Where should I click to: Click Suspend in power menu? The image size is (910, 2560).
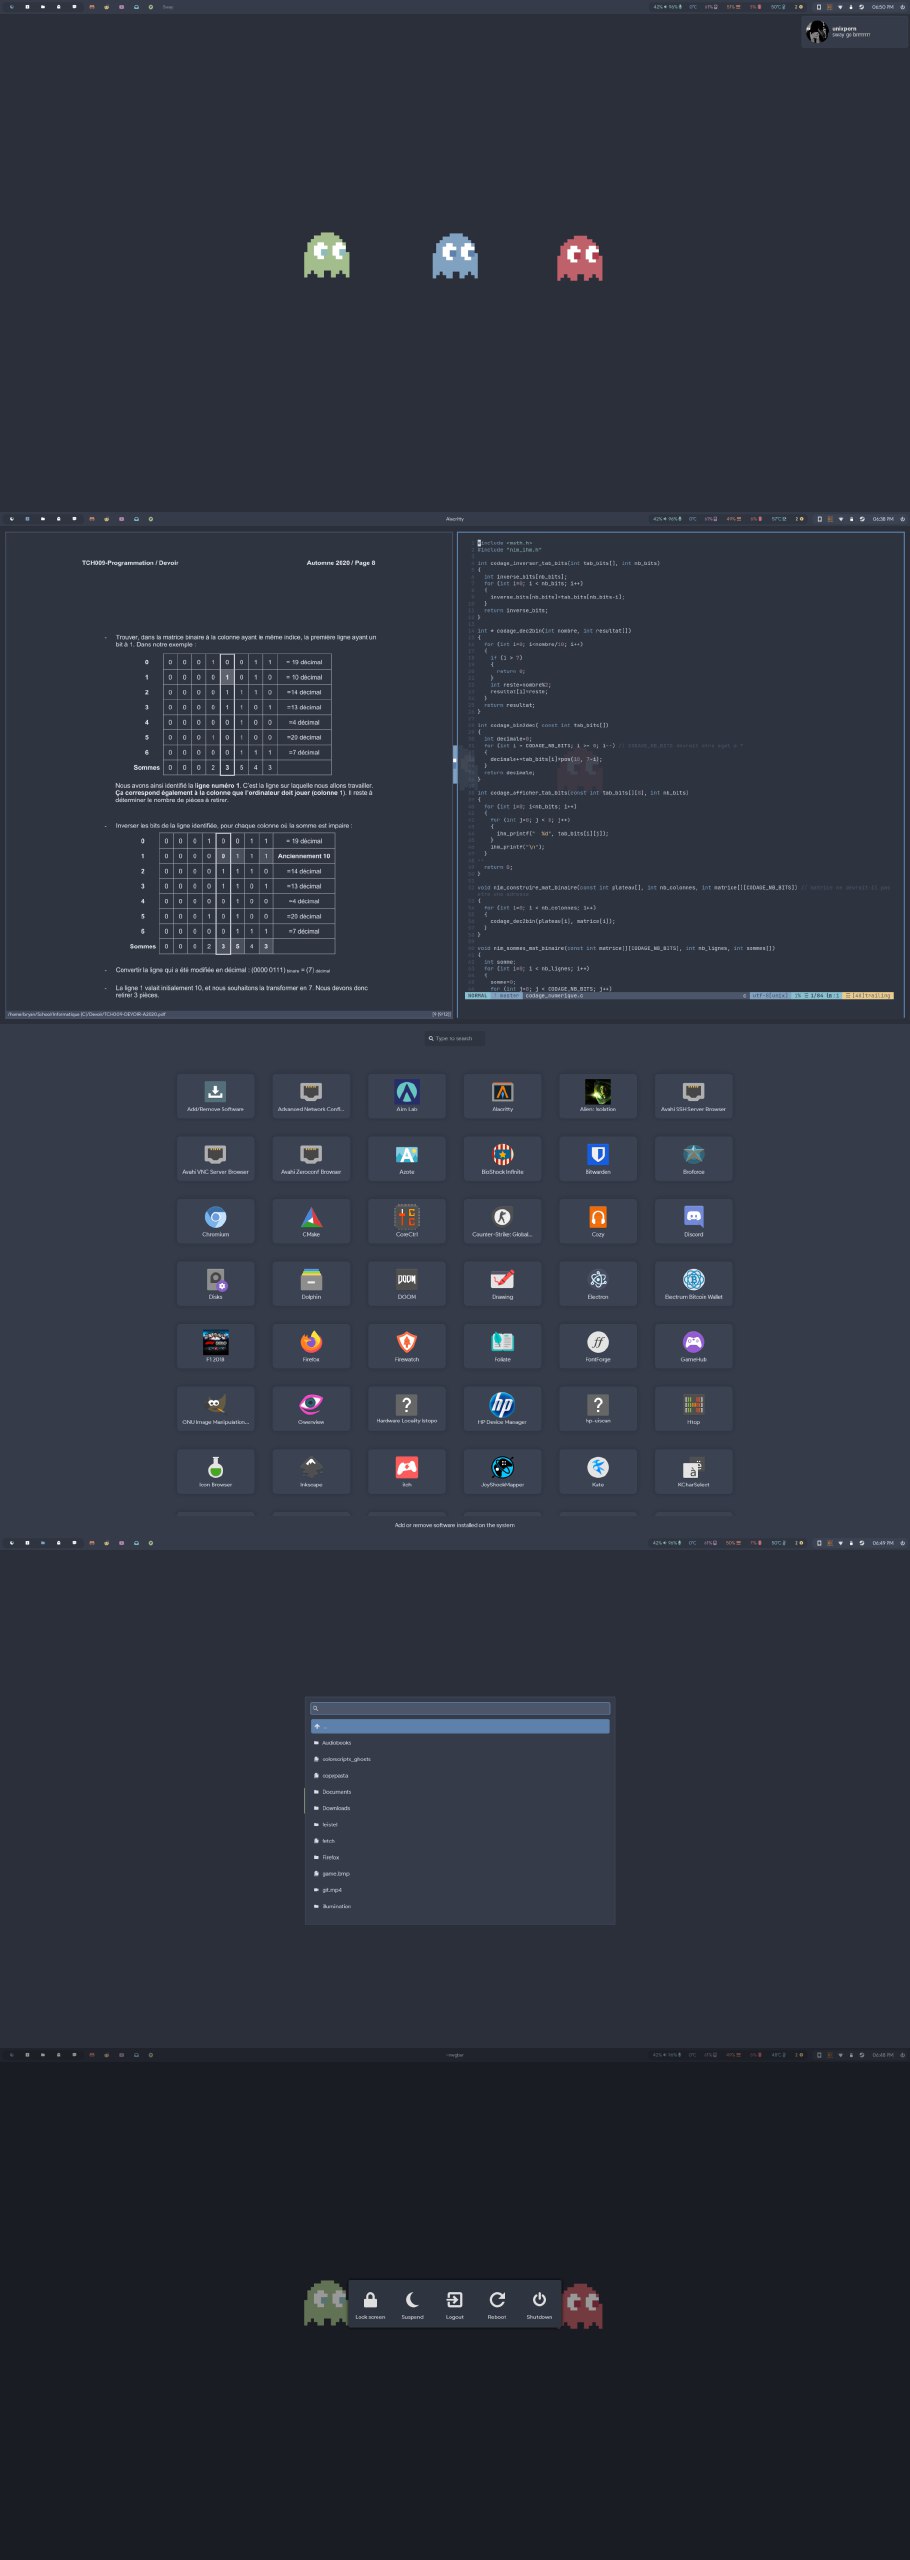click(412, 2305)
